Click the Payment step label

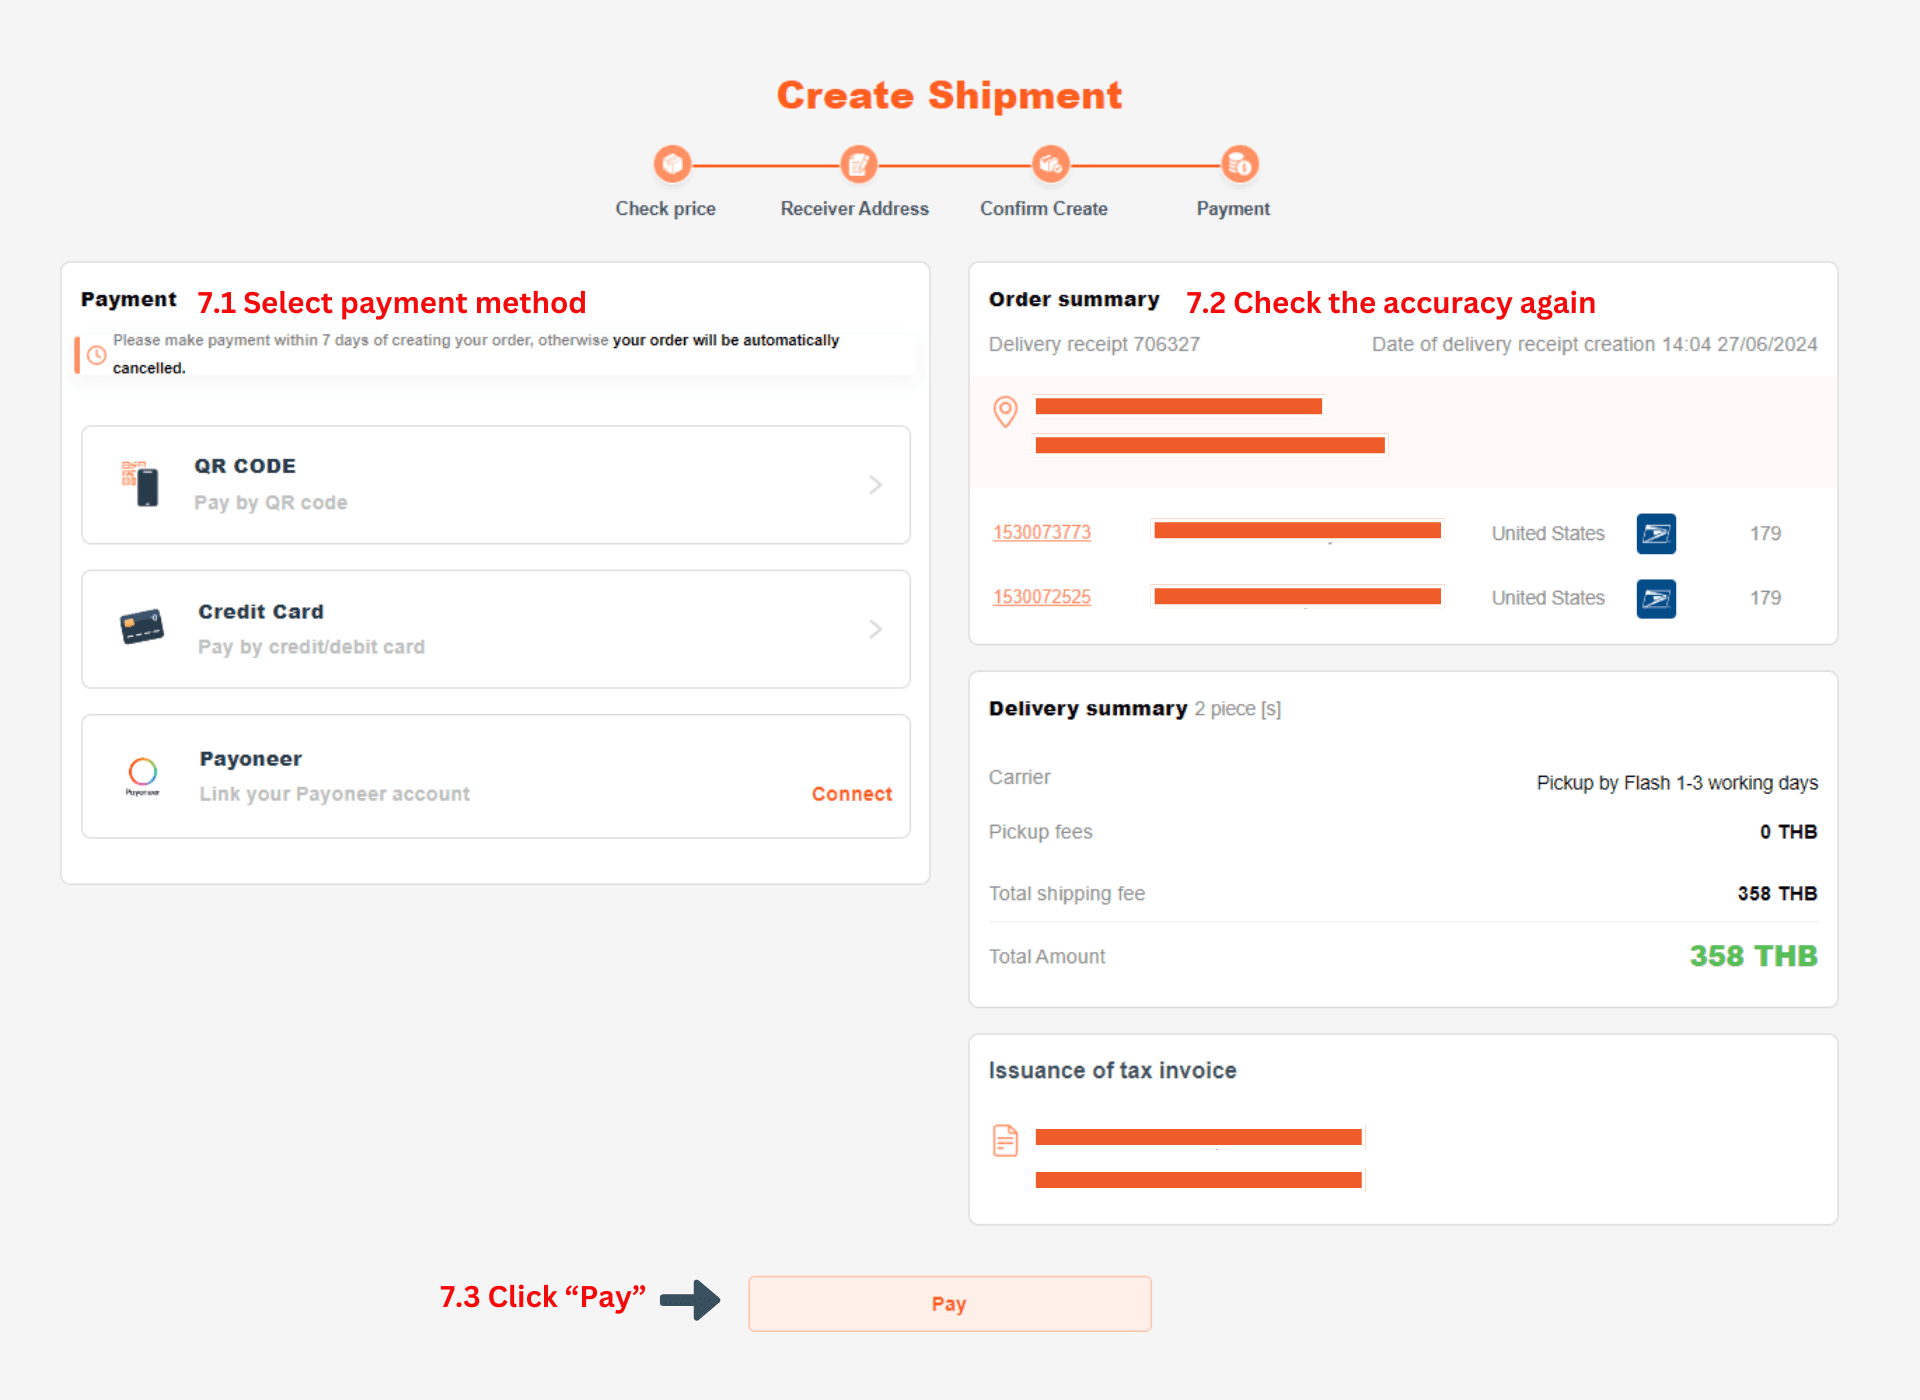click(x=1233, y=209)
